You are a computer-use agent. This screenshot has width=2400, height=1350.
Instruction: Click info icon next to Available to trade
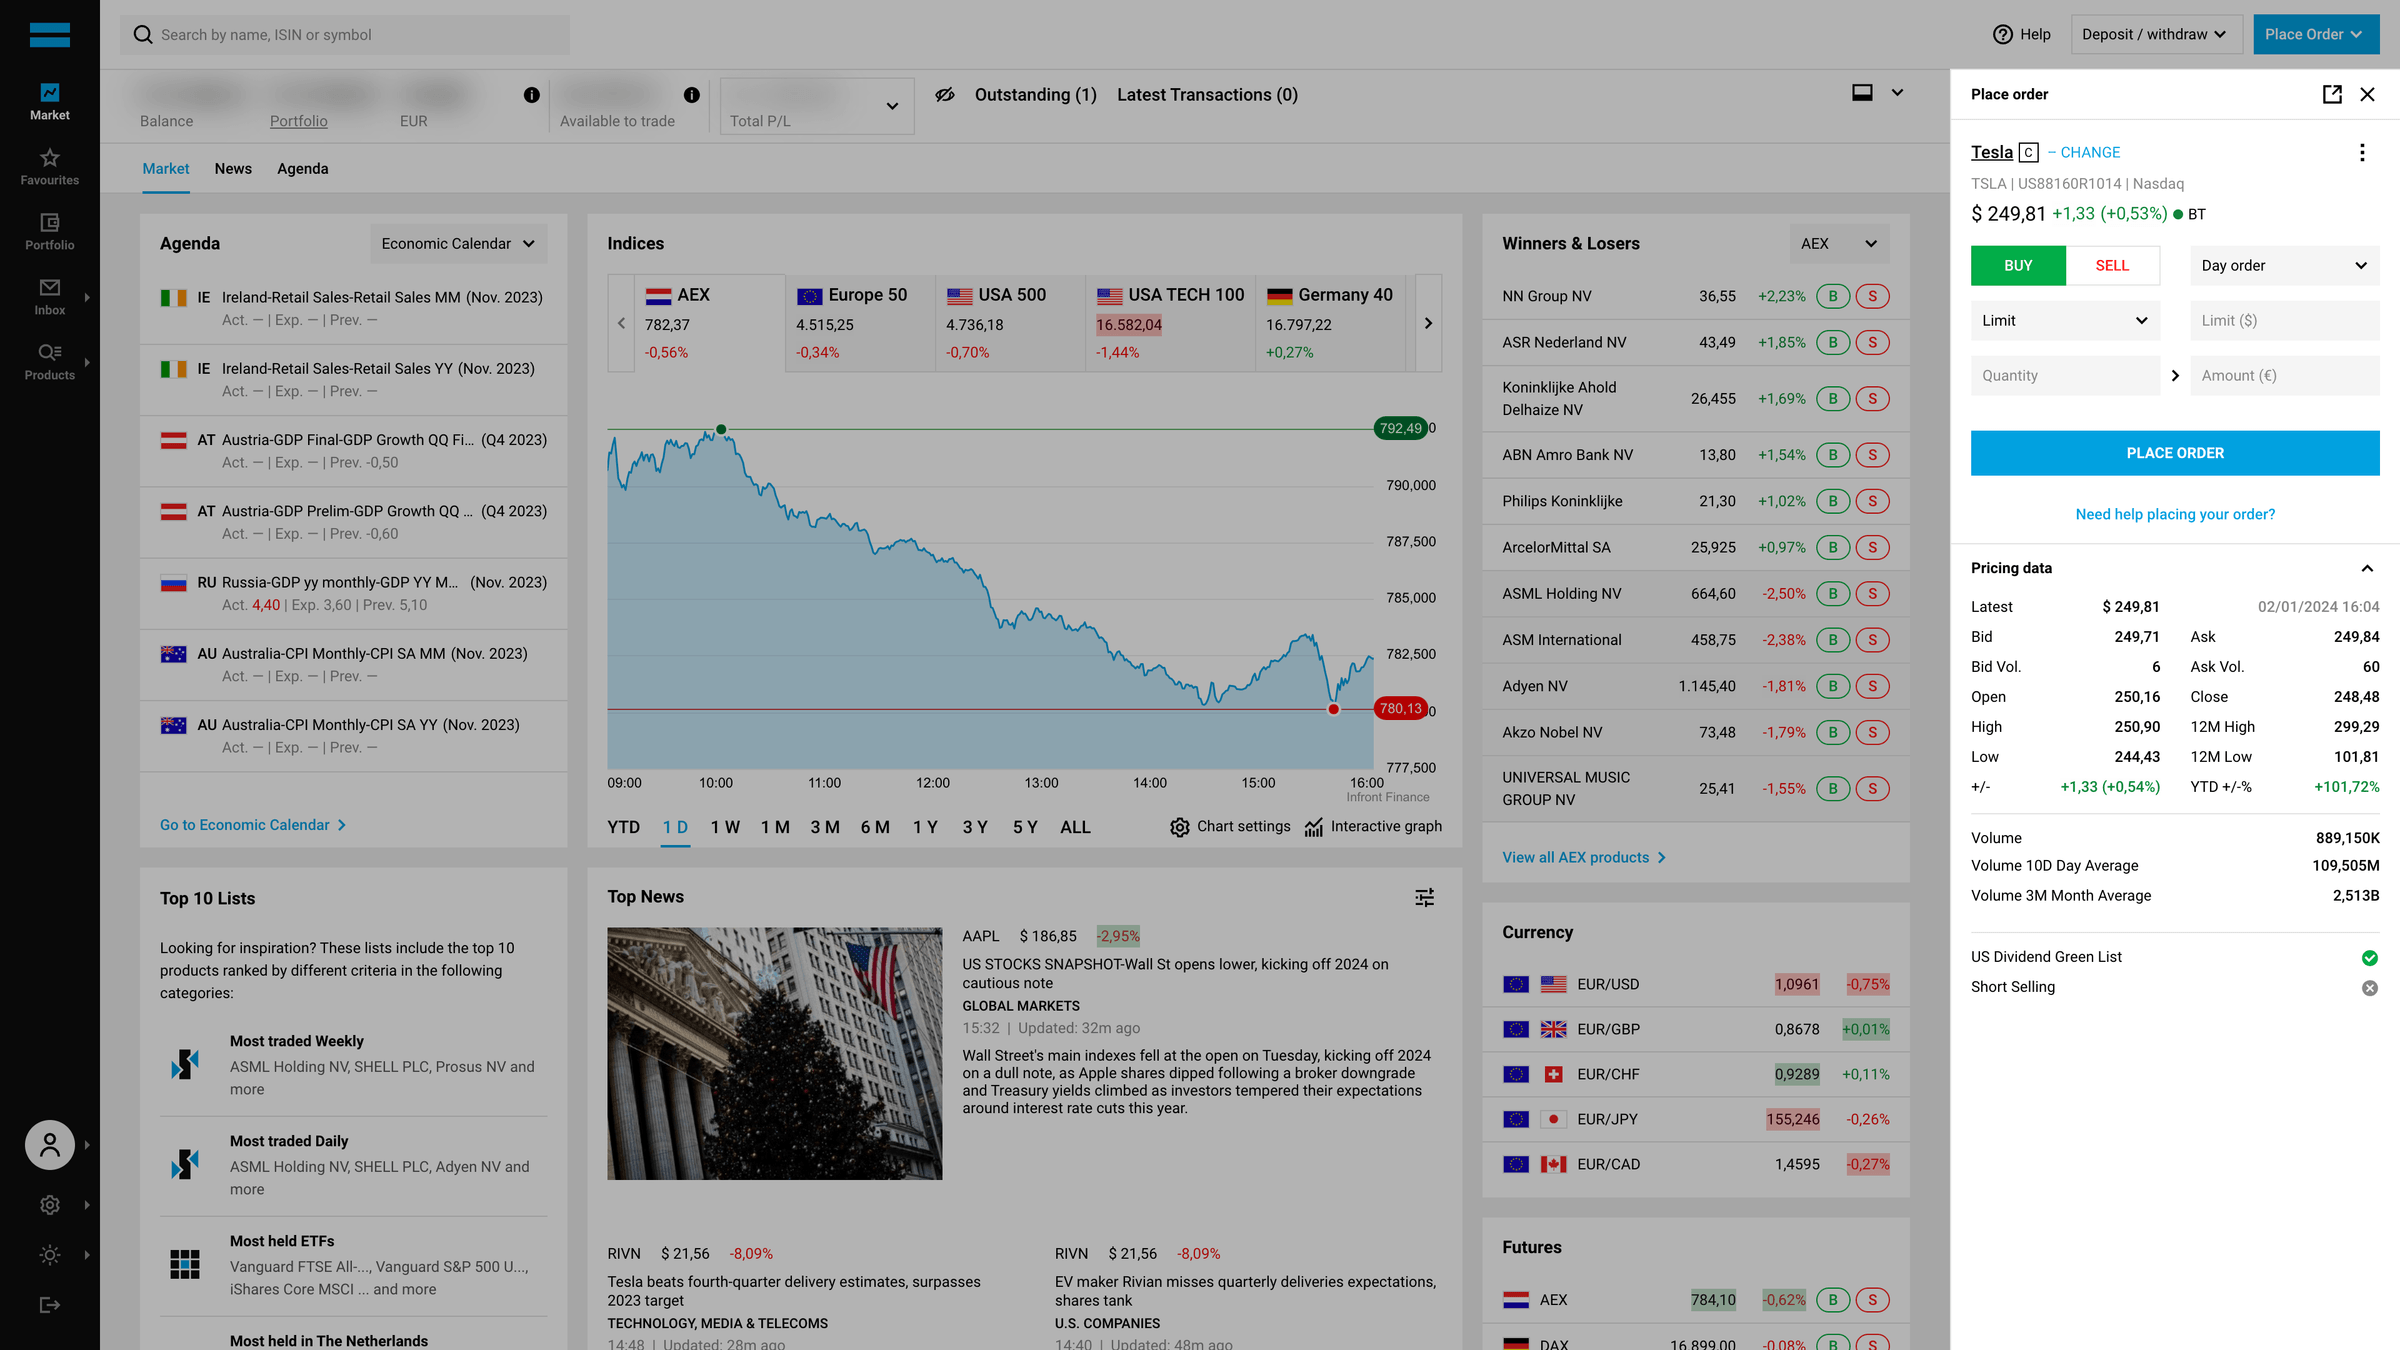692,95
